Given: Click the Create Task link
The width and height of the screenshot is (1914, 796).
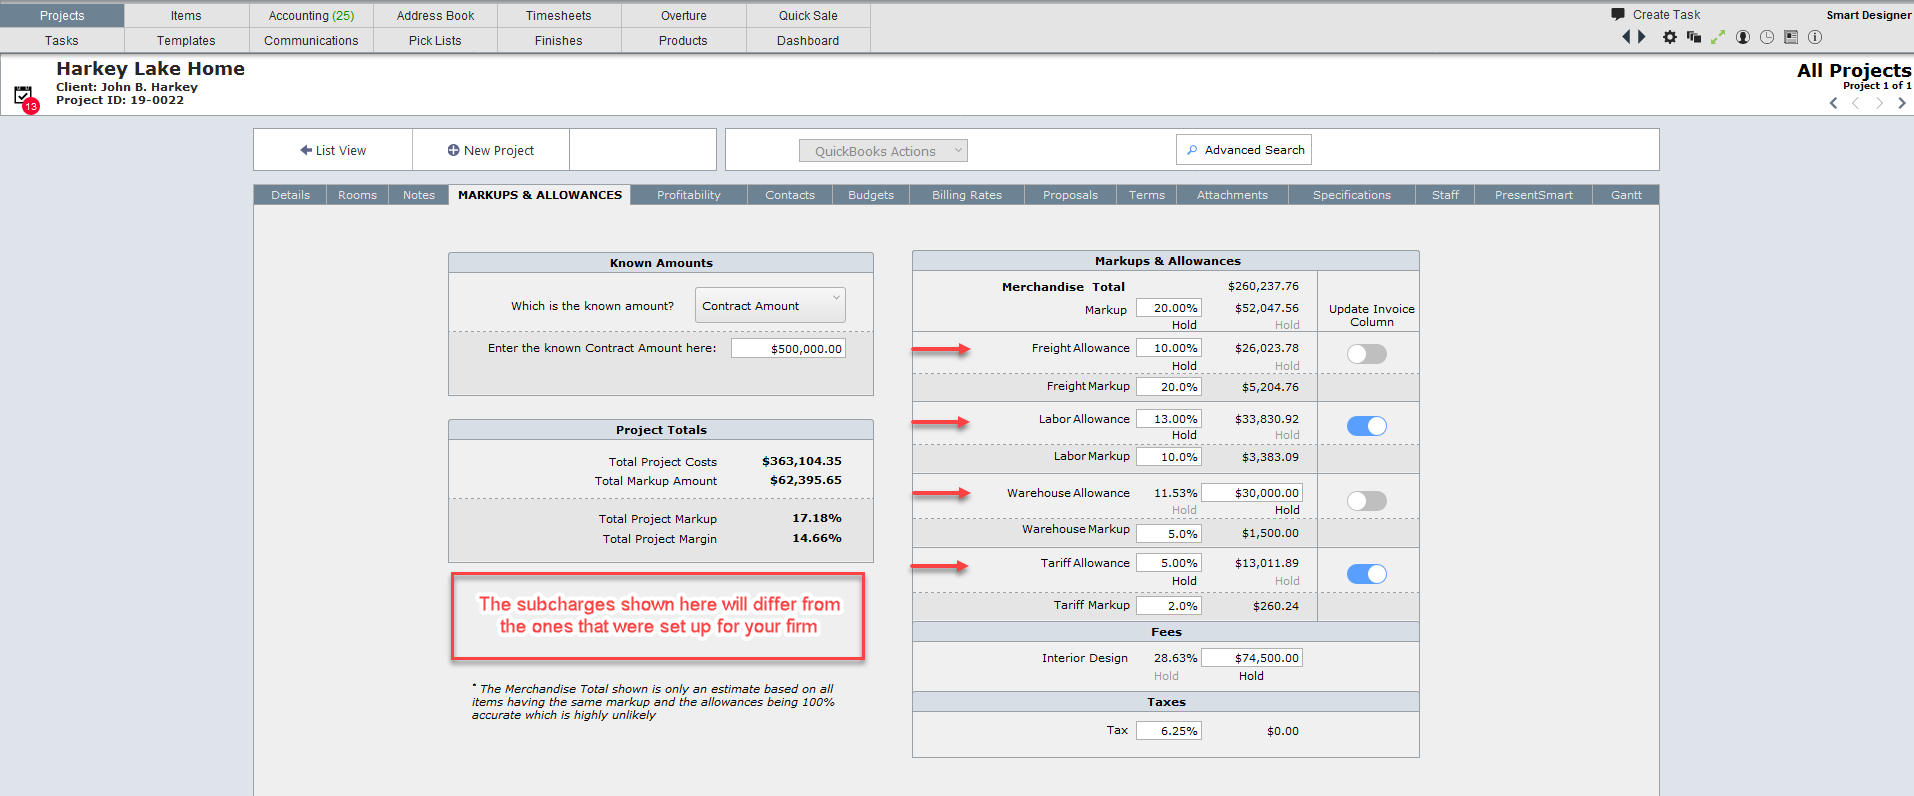Looking at the screenshot, I should 1666,15.
